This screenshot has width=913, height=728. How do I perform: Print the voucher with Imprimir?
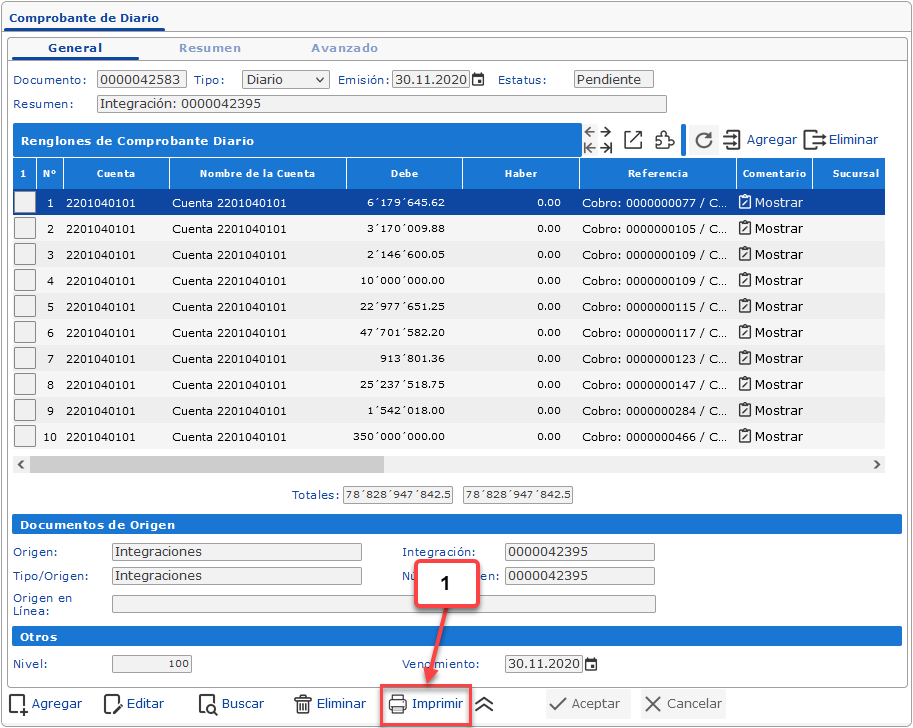pos(427,704)
